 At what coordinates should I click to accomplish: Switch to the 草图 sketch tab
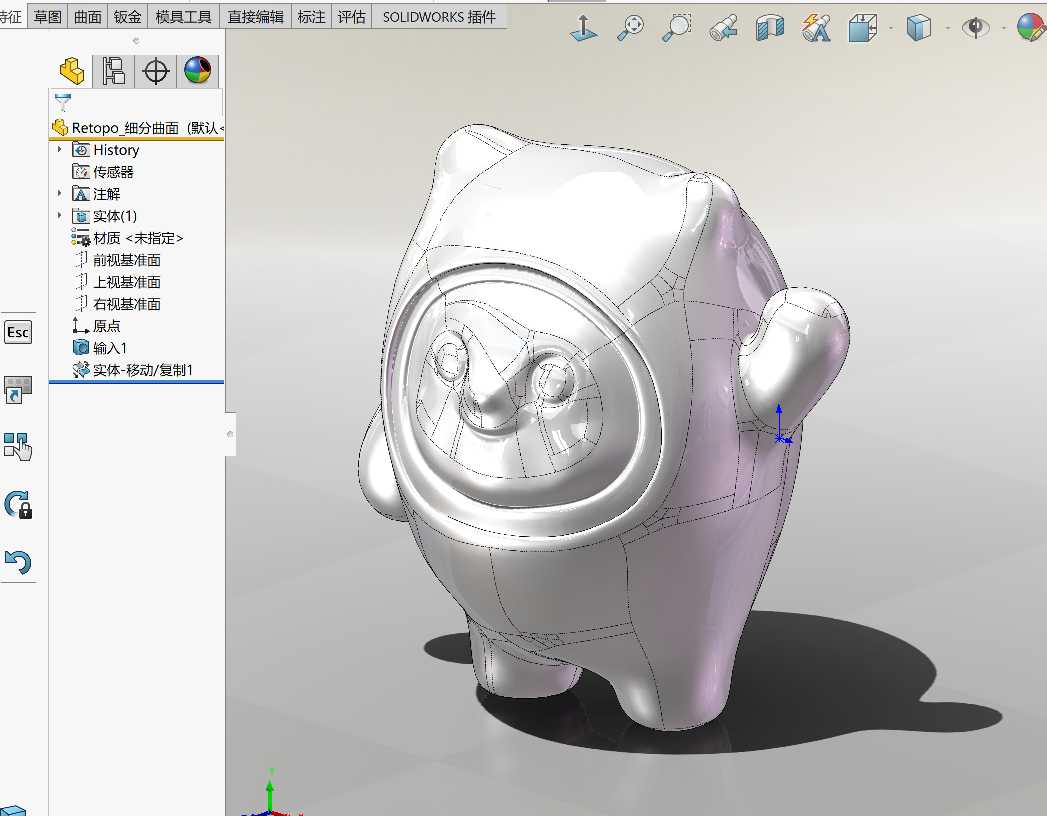[x=47, y=16]
